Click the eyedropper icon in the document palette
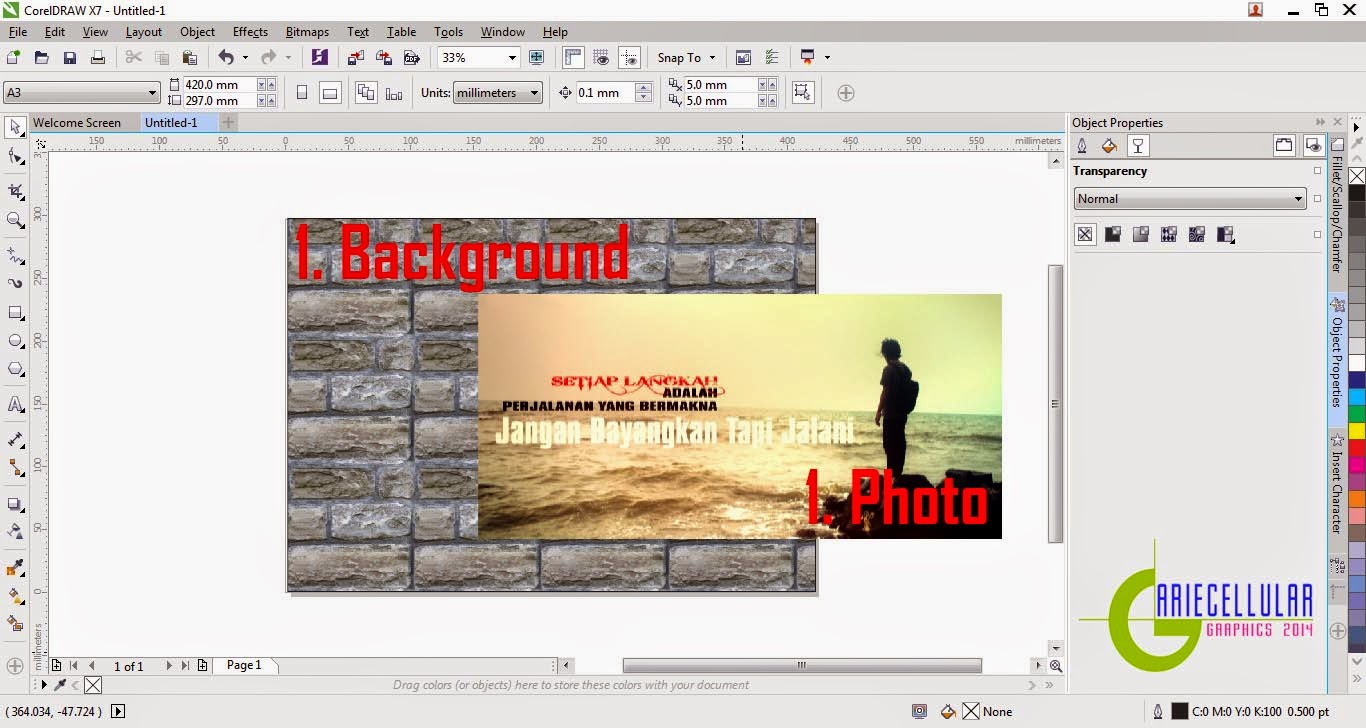 pos(60,685)
